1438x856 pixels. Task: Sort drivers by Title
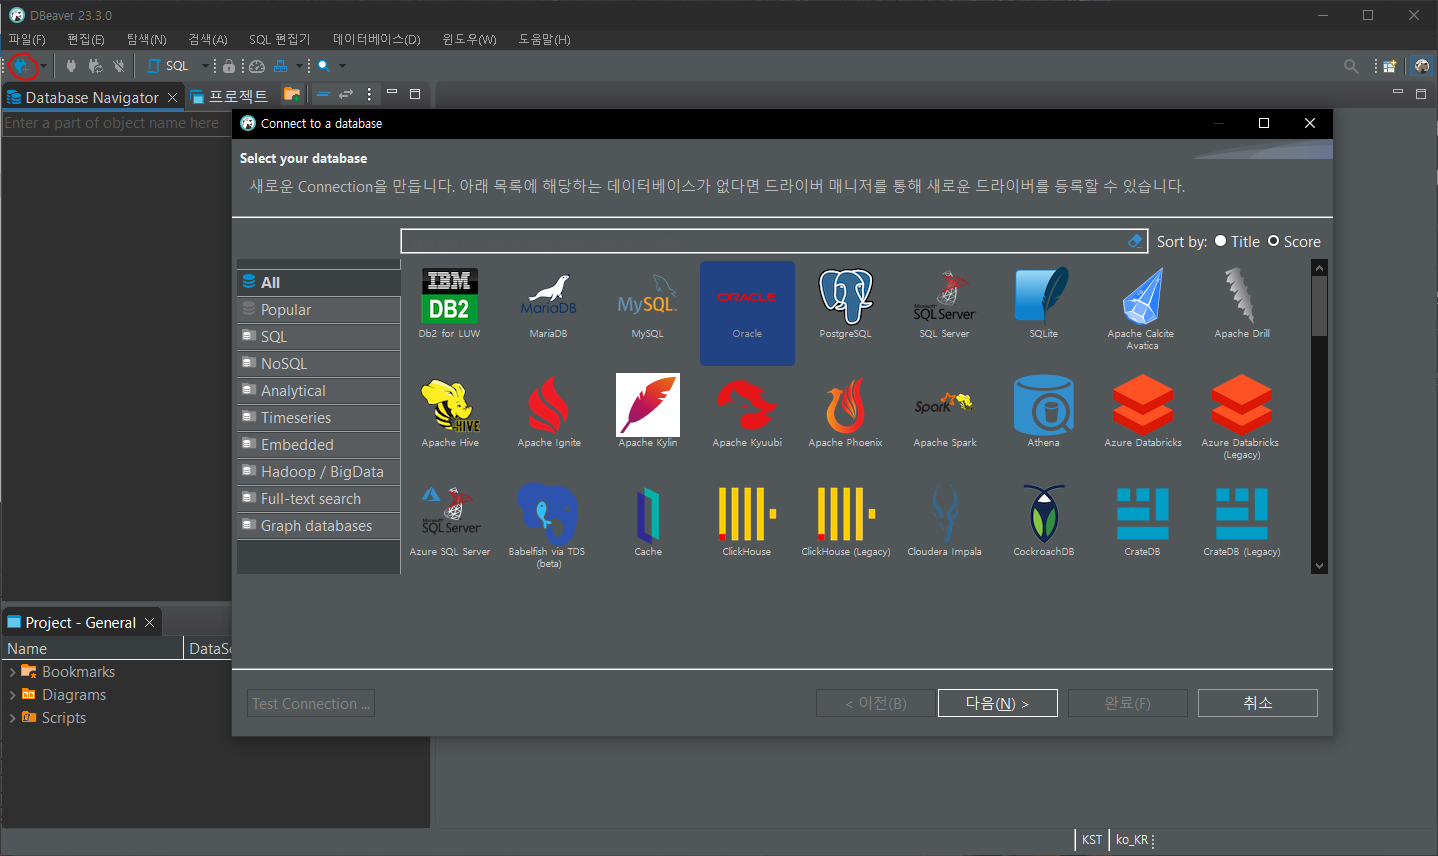(x=1237, y=241)
